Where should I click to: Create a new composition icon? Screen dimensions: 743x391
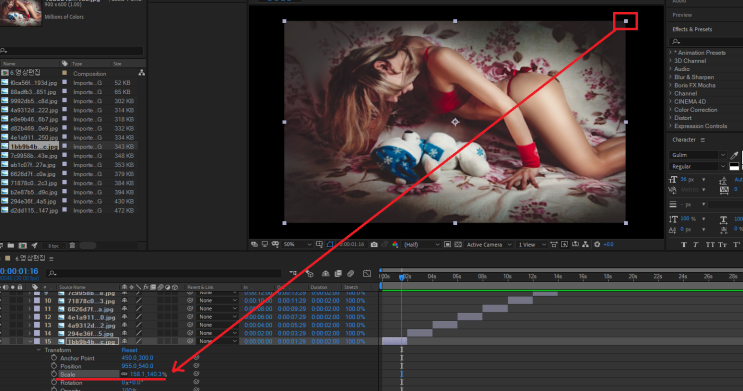(22, 246)
